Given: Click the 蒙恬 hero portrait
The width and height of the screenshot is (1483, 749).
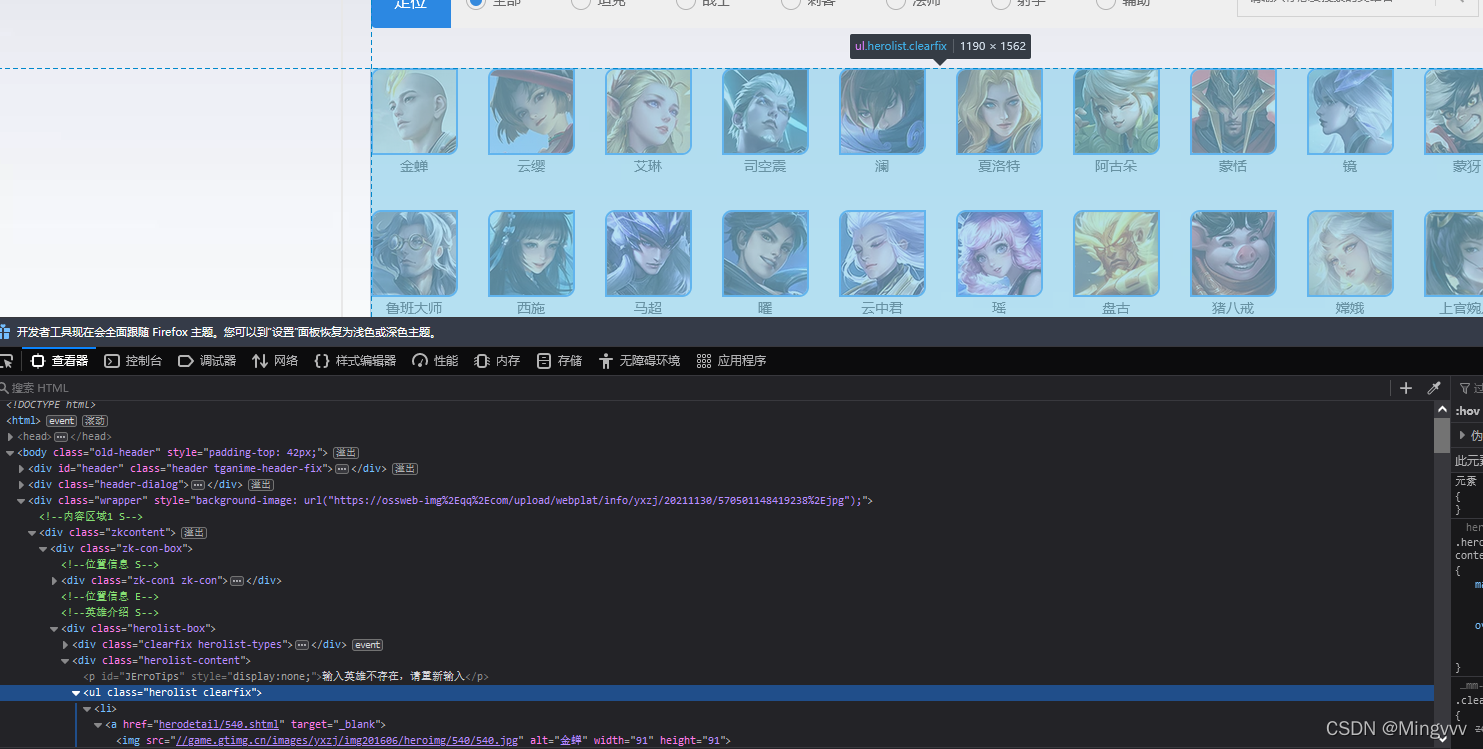Looking at the screenshot, I should click(x=1233, y=111).
